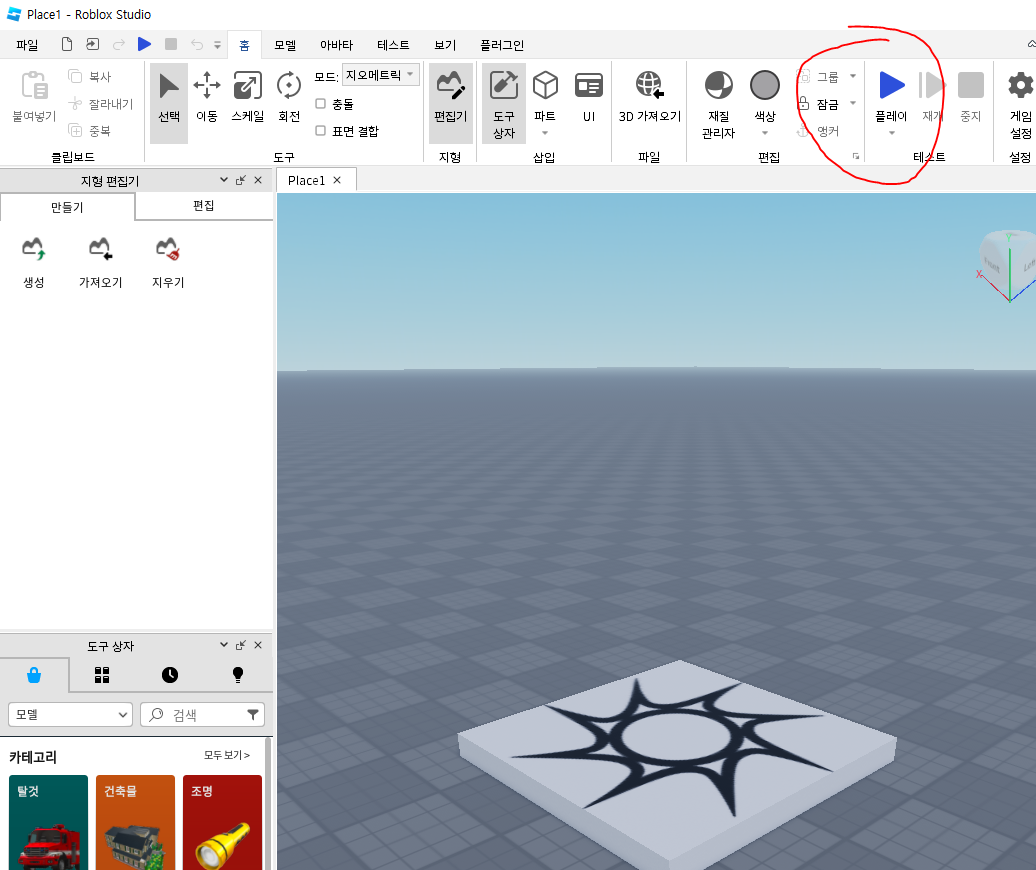The width and height of the screenshot is (1036, 870).
Task: Select the 만들기 (Create) terrain tab
Action: tap(67, 207)
